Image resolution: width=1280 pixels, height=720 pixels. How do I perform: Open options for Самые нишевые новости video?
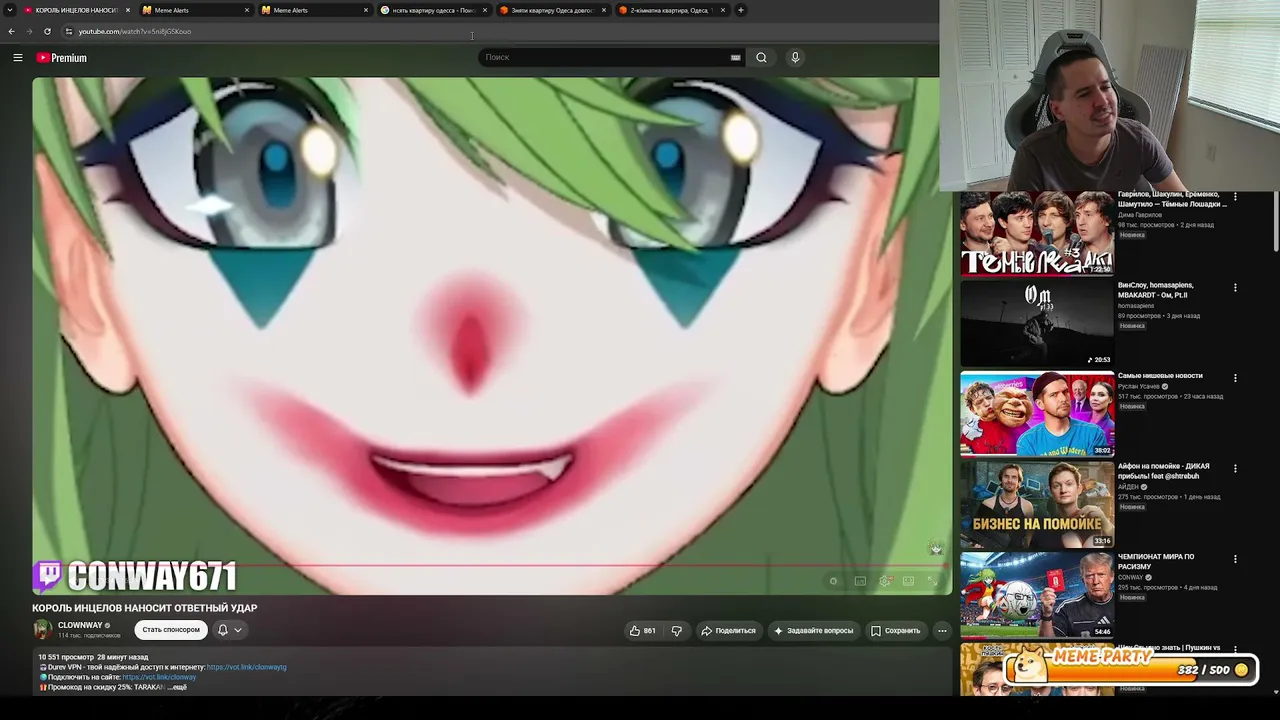click(1235, 378)
